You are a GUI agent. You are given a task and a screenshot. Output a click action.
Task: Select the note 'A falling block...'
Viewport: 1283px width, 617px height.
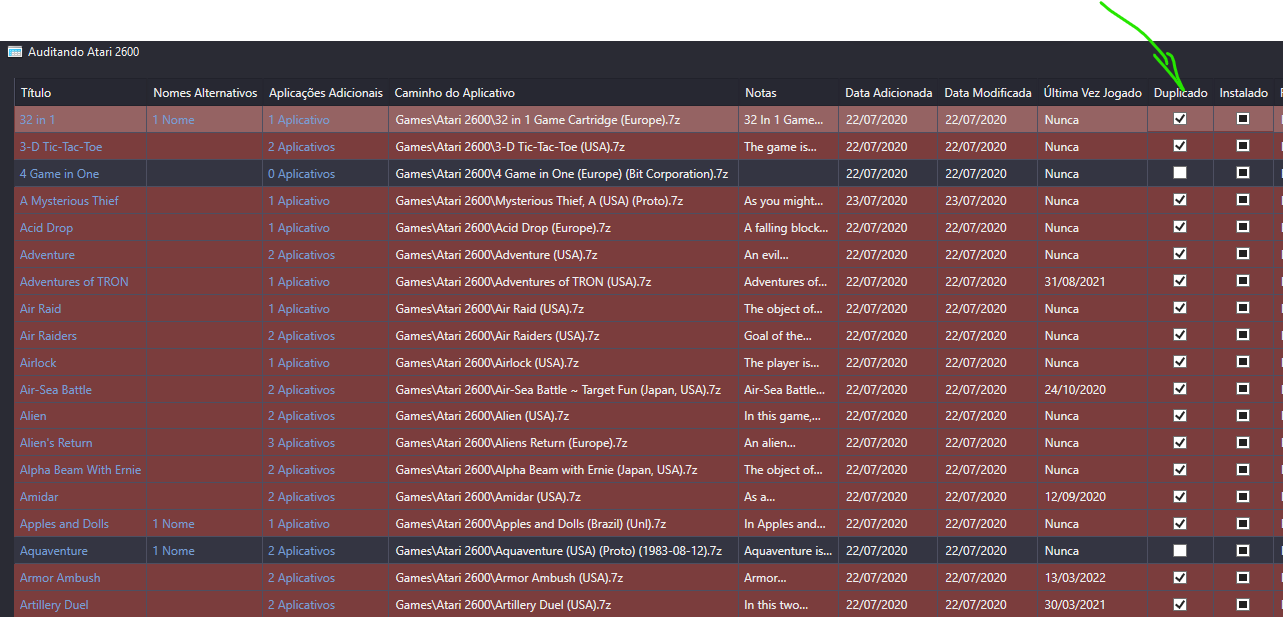[786, 228]
